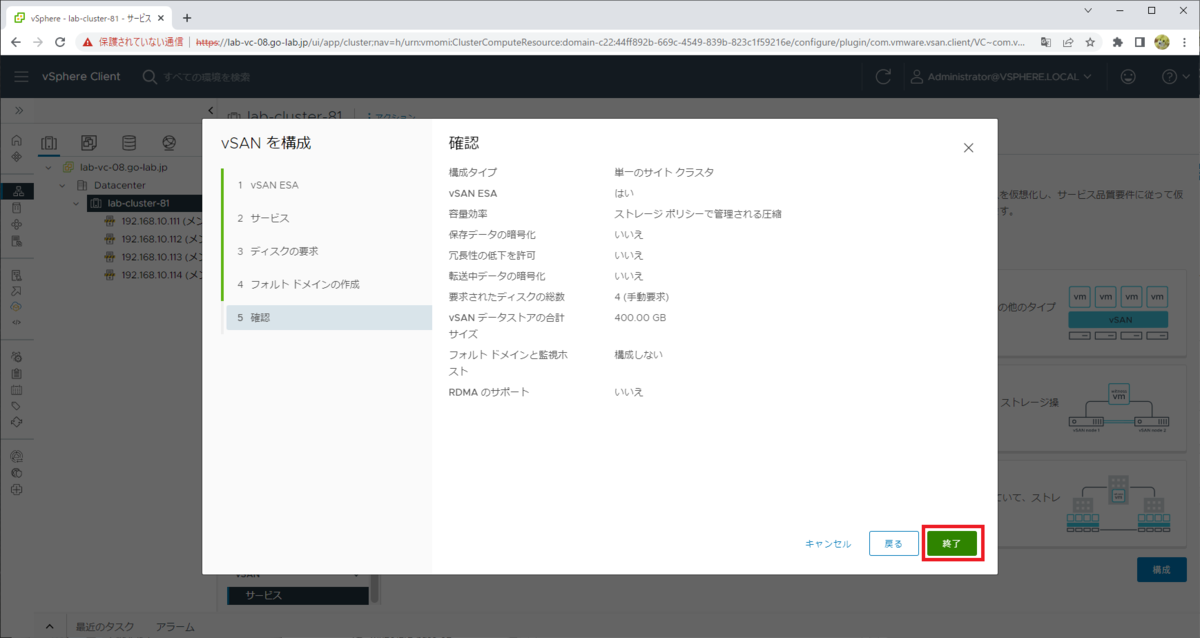The height and width of the screenshot is (638, 1200).
Task: Open the 最近のタスク tab
Action: point(105,627)
